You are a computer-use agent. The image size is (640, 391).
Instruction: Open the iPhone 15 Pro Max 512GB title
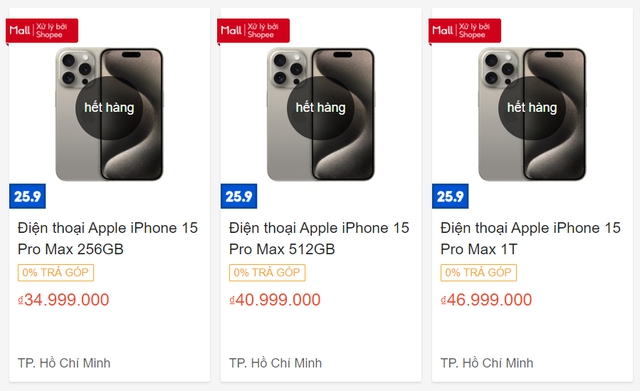[x=319, y=238]
